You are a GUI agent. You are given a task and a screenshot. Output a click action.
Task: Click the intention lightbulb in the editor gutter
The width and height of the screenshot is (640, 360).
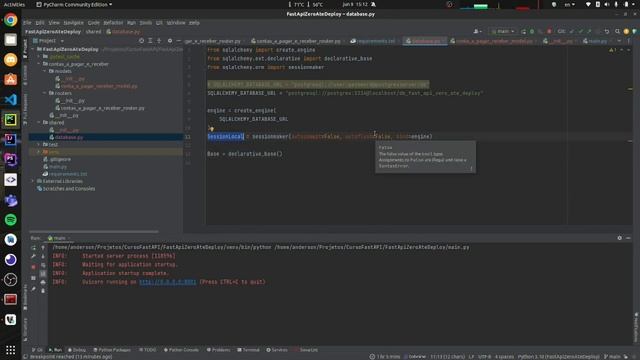tap(211, 129)
